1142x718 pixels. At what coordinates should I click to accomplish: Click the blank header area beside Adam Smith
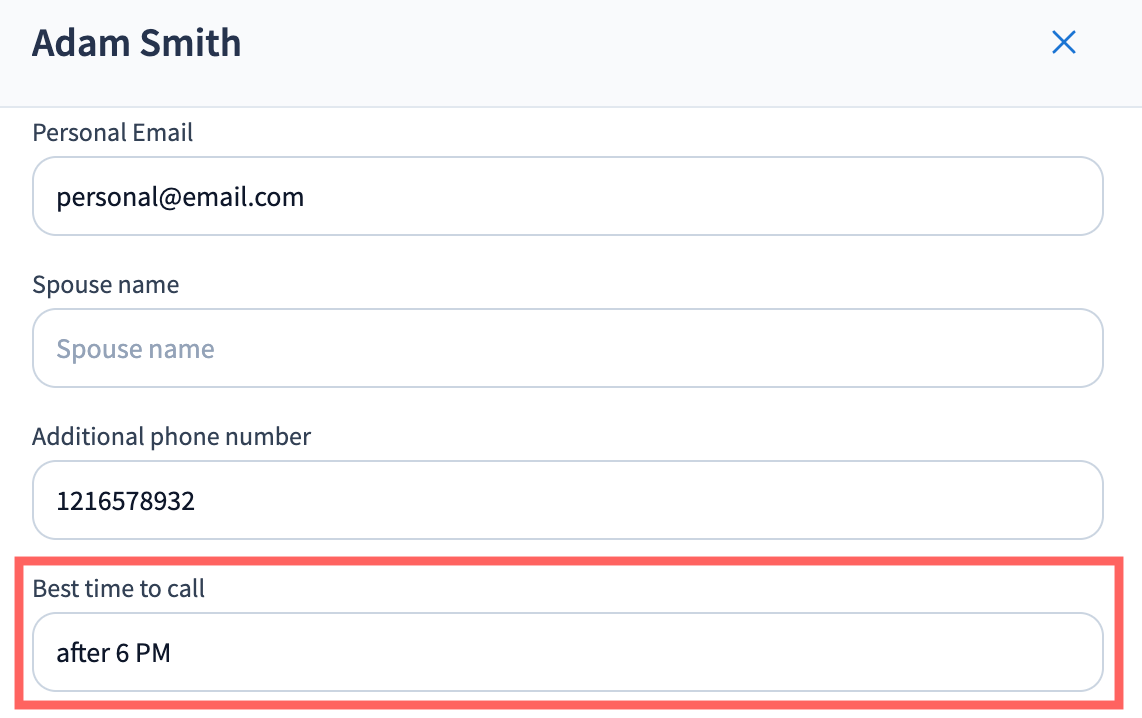(x=640, y=44)
